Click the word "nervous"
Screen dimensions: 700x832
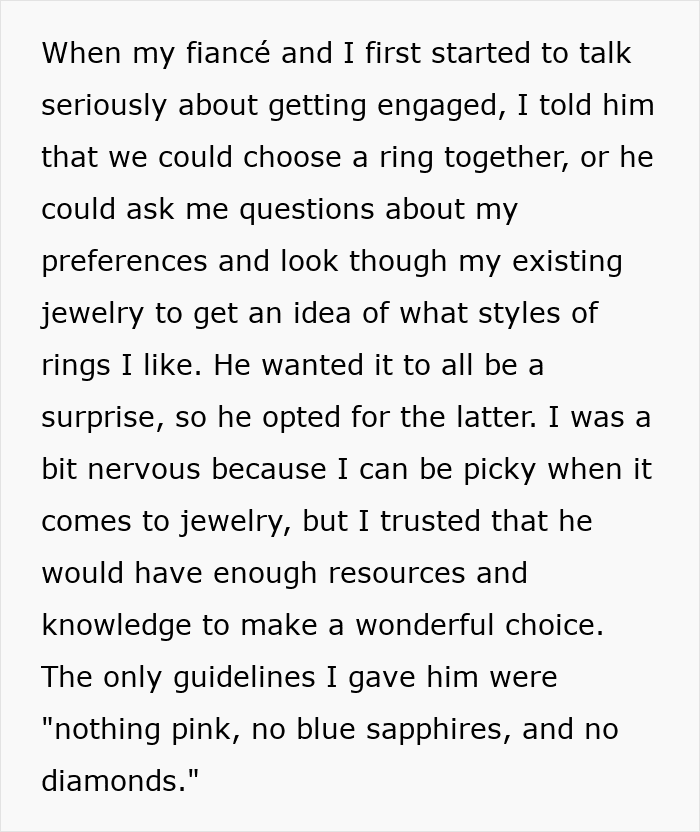(x=147, y=469)
